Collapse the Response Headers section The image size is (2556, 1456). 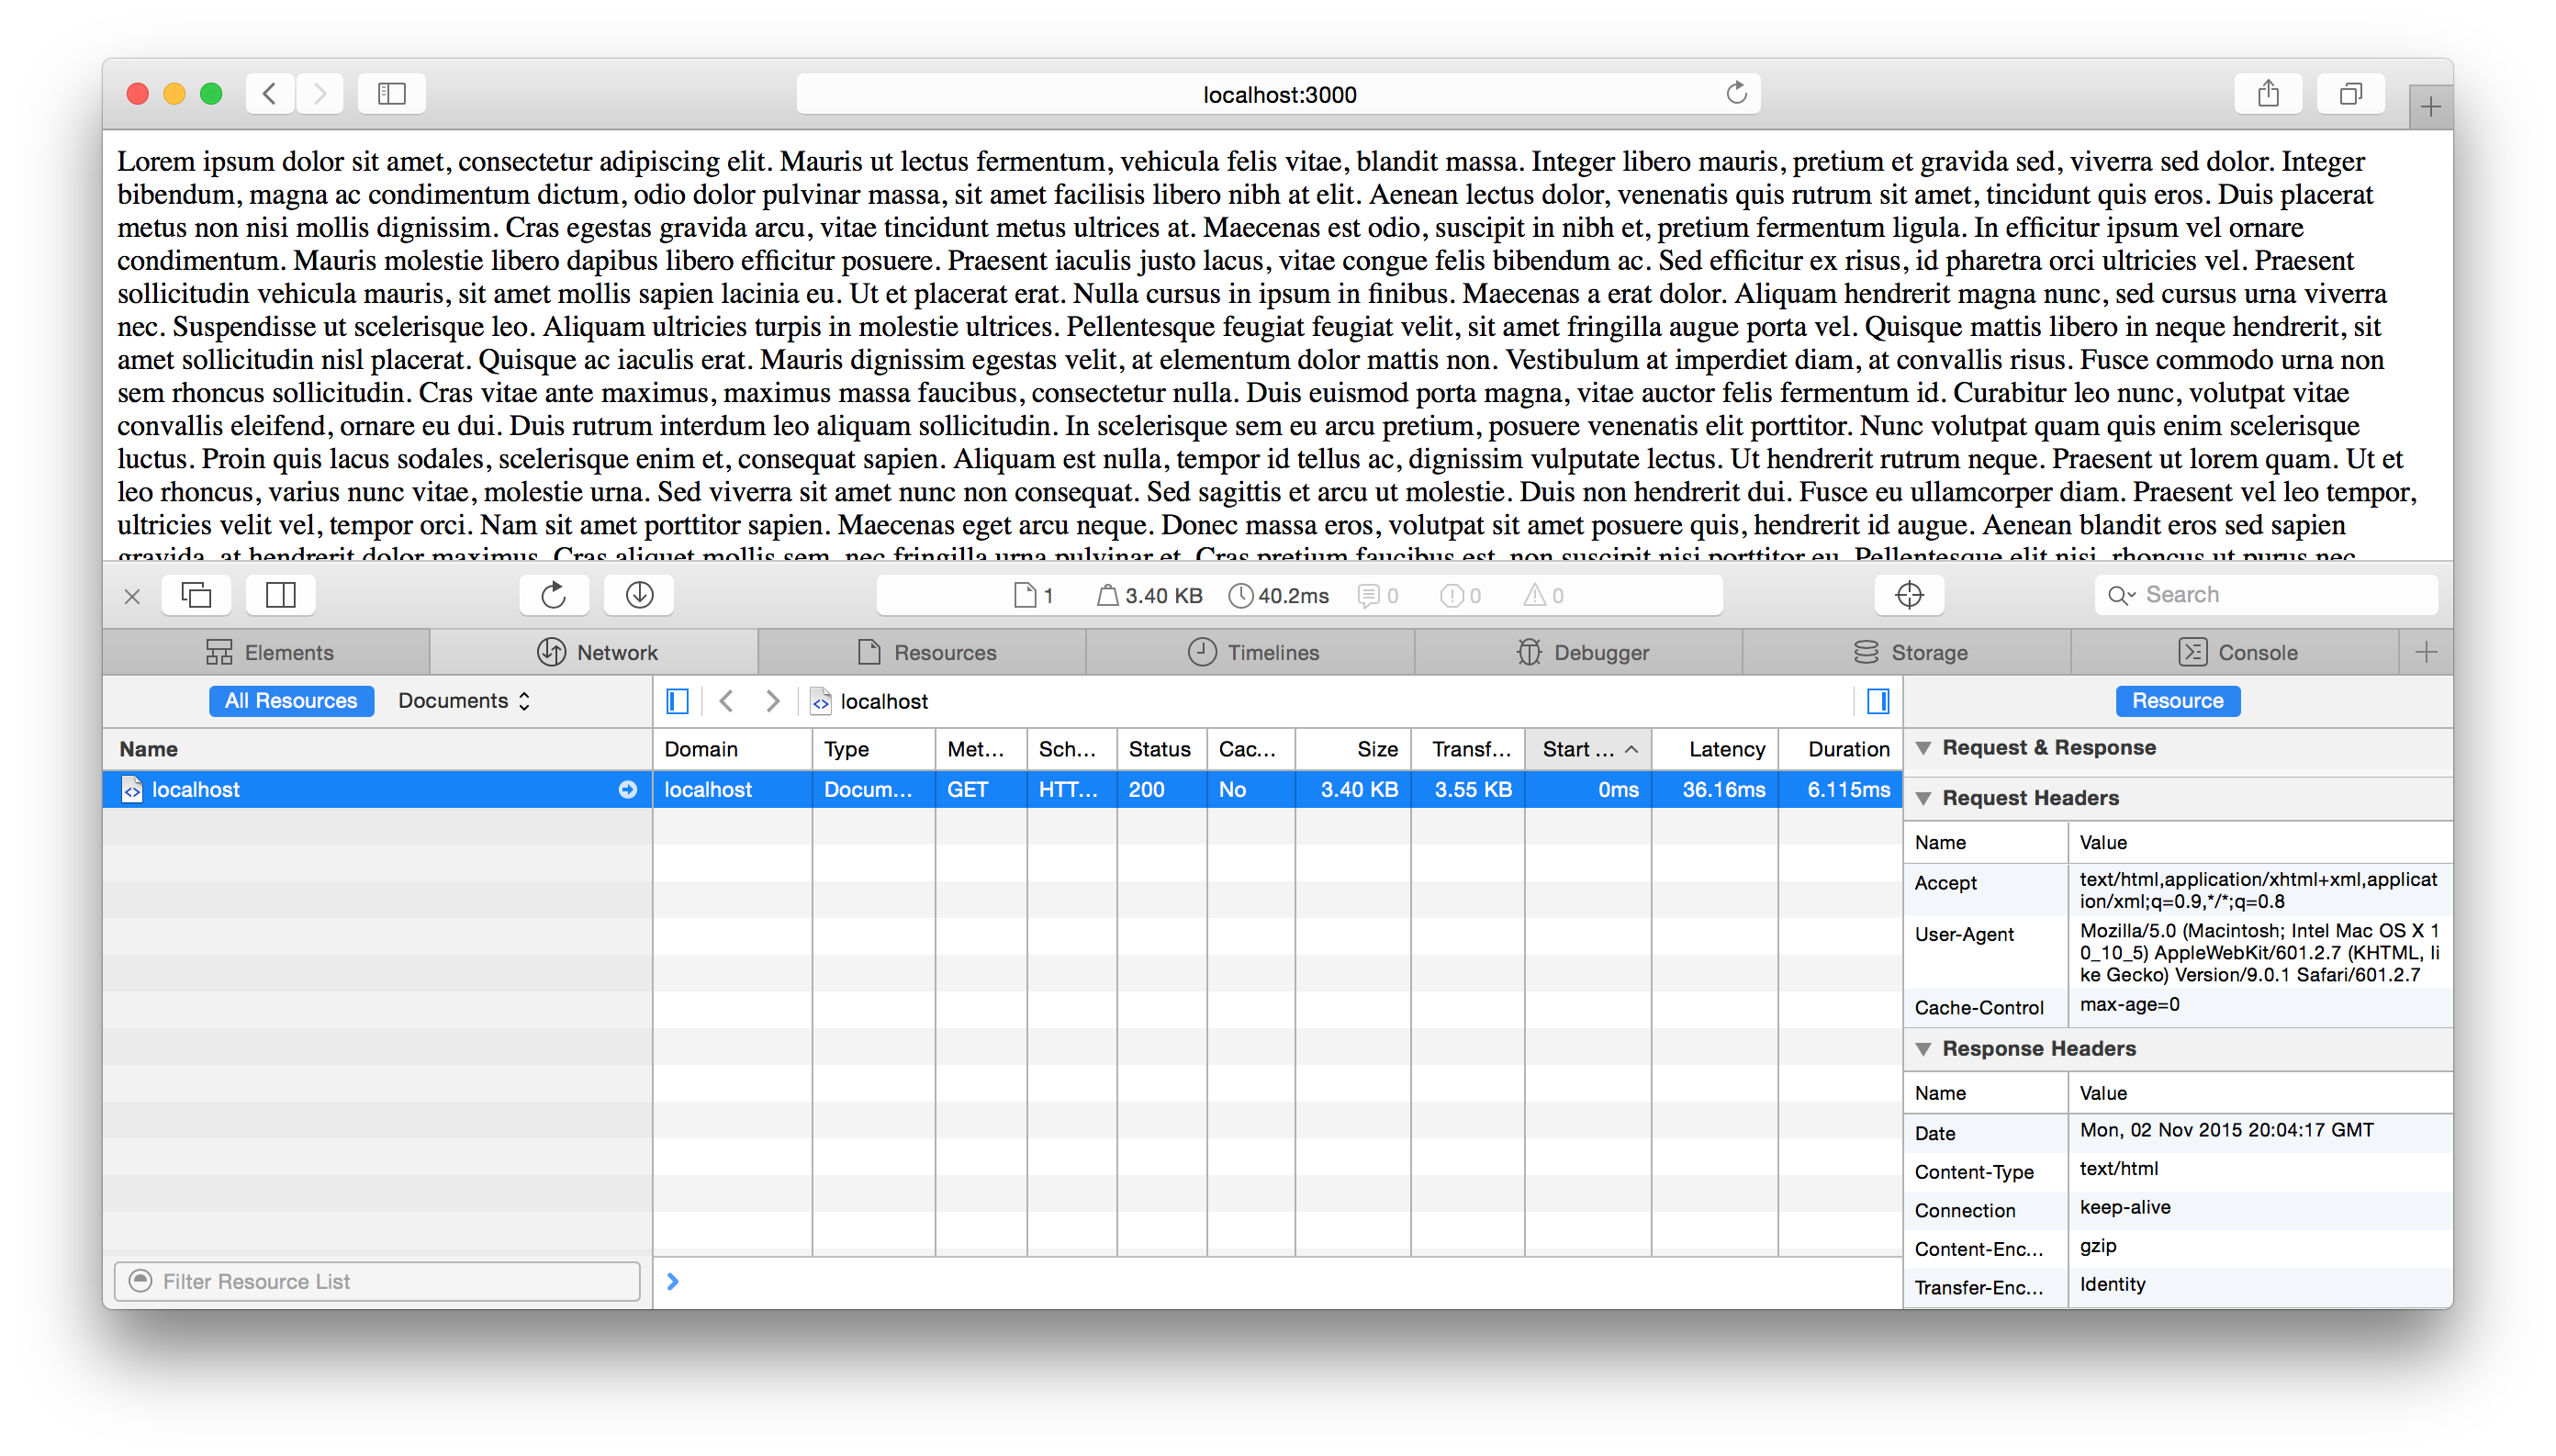[x=1922, y=1049]
